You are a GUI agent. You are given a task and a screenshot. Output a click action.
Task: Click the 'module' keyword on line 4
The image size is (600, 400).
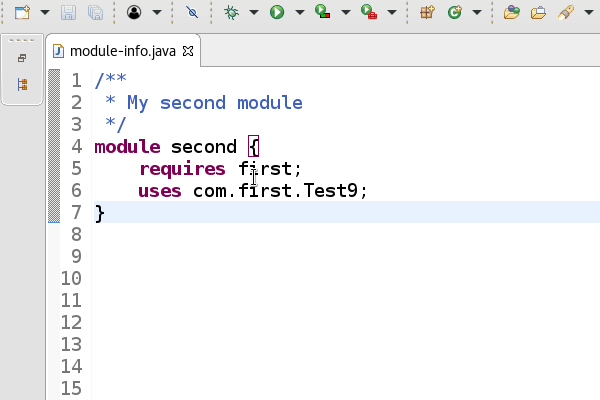tap(127, 147)
